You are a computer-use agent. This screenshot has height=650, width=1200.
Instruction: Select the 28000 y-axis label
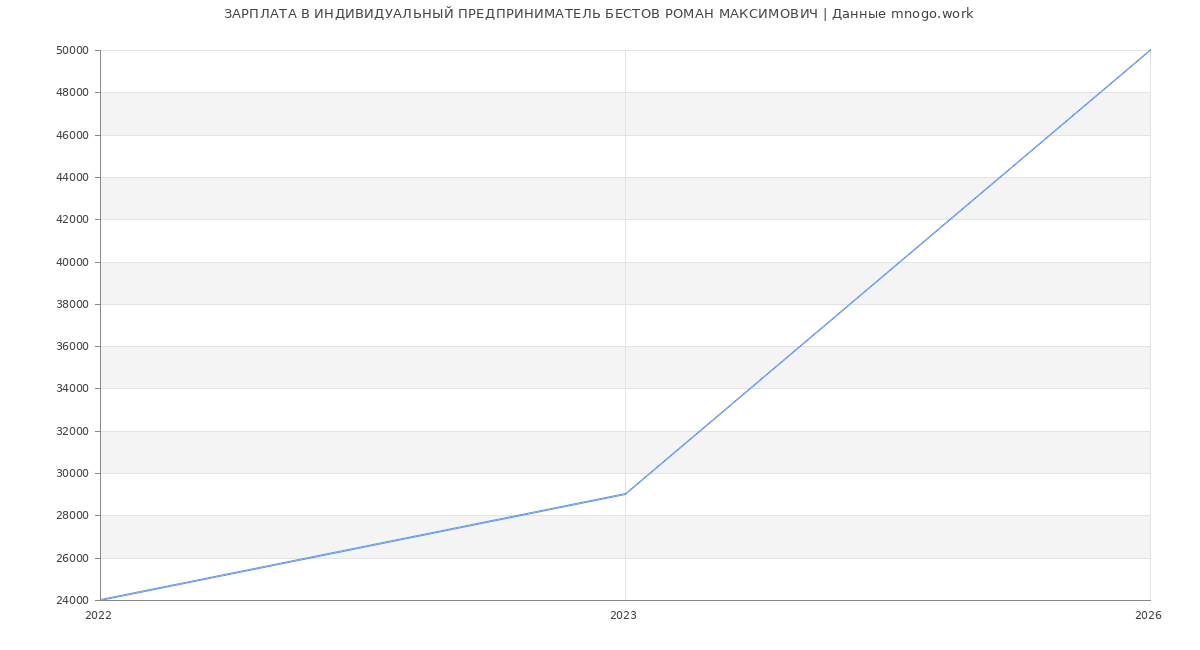click(73, 516)
